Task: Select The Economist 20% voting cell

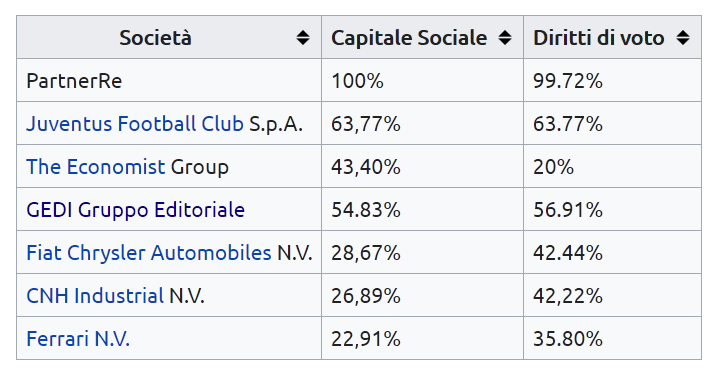Action: pos(612,166)
